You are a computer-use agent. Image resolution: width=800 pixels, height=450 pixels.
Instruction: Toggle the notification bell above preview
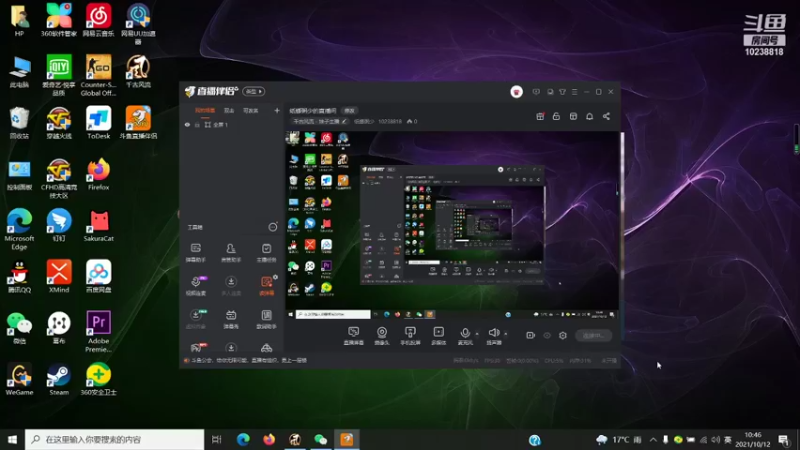point(589,116)
